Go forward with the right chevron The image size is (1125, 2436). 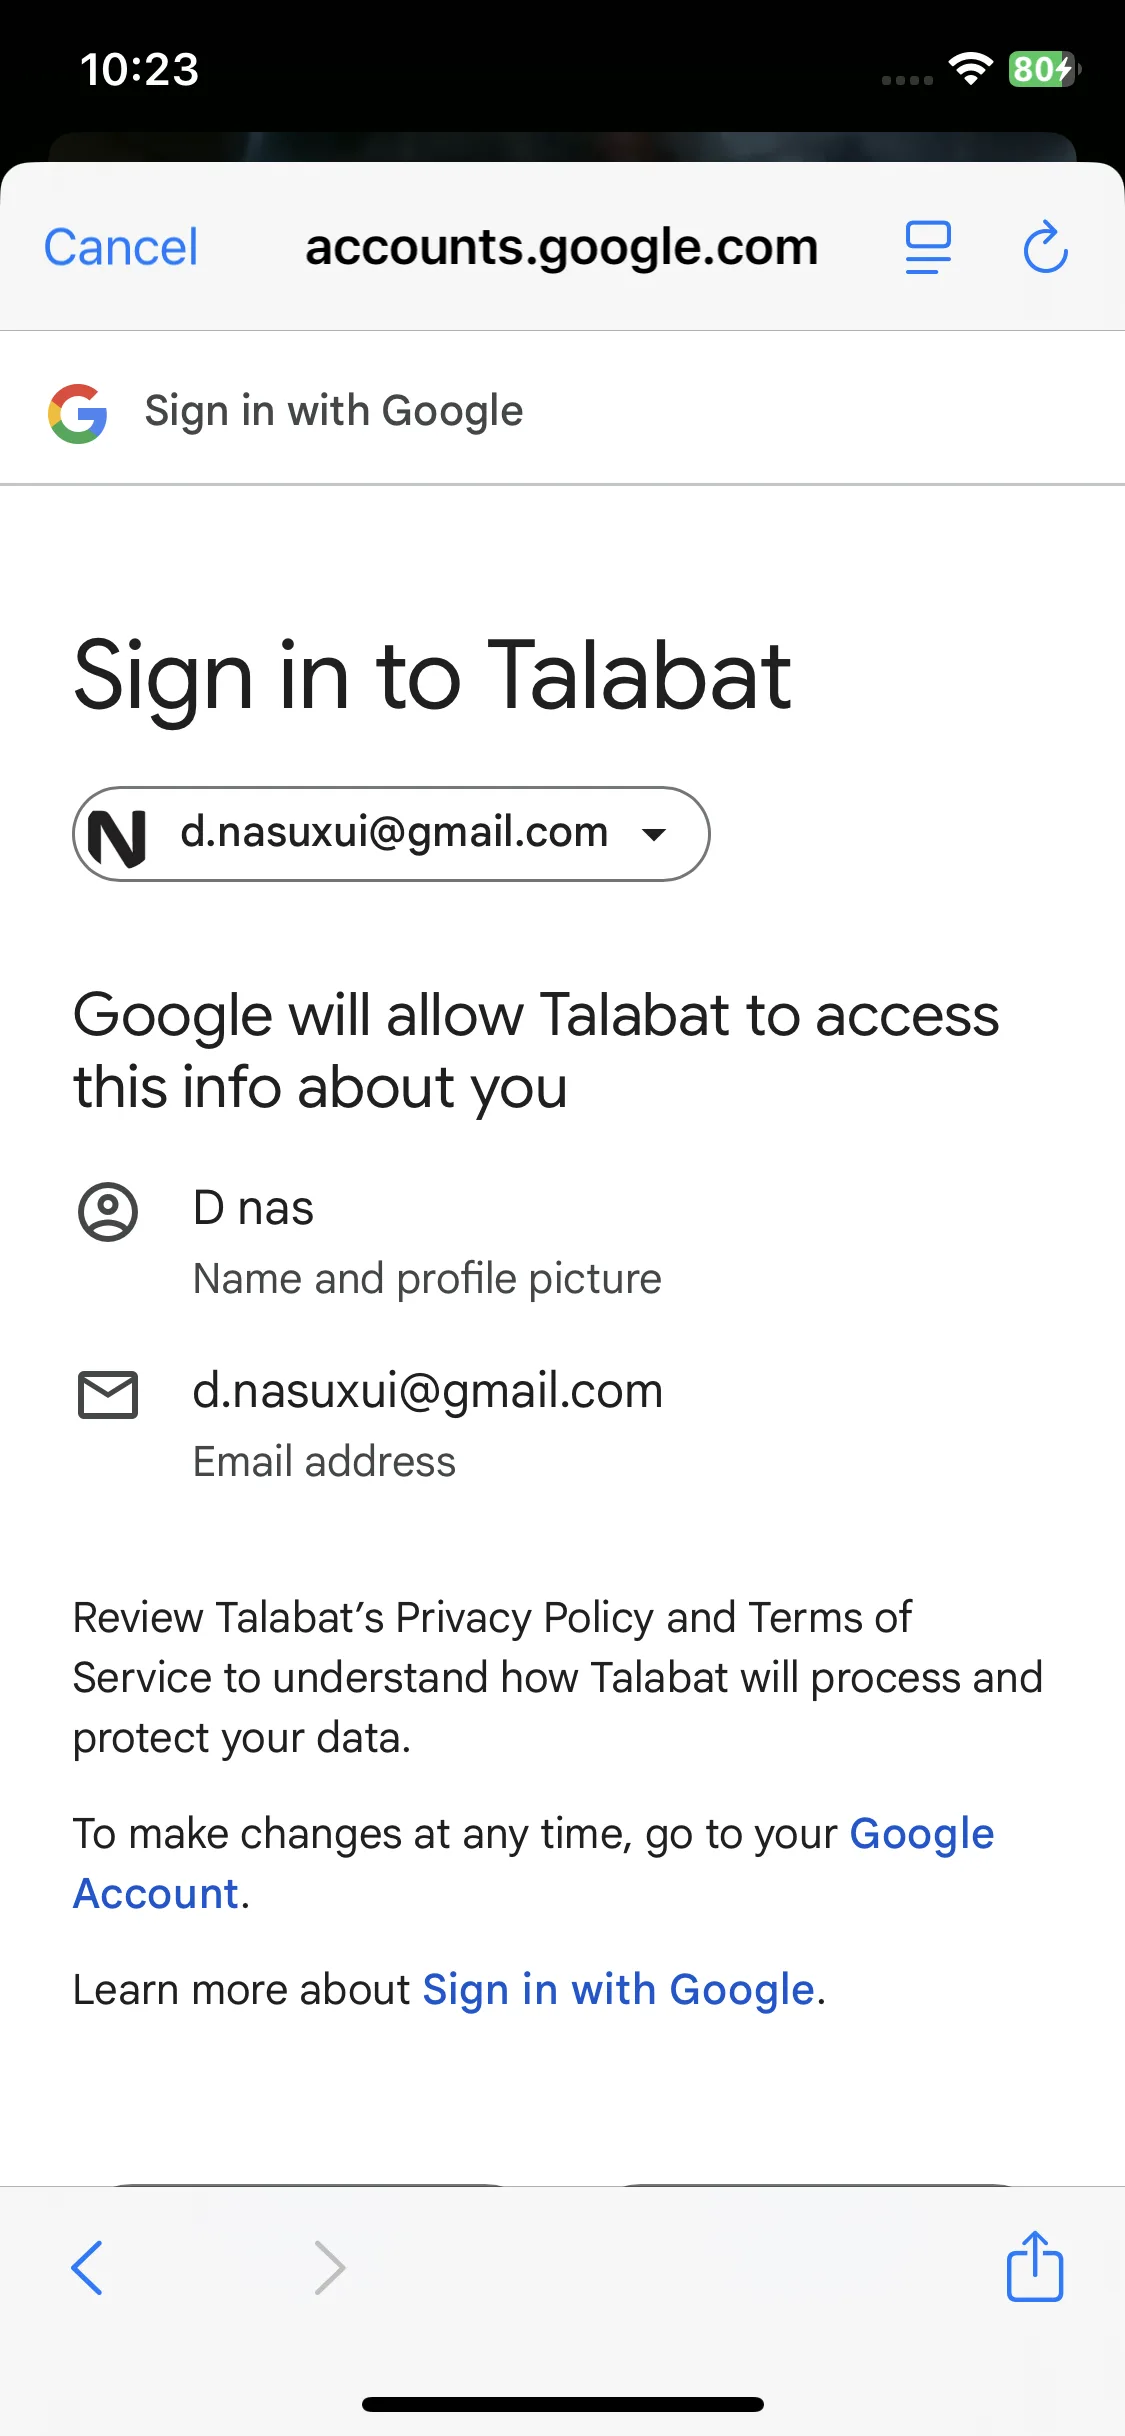[x=329, y=2267]
